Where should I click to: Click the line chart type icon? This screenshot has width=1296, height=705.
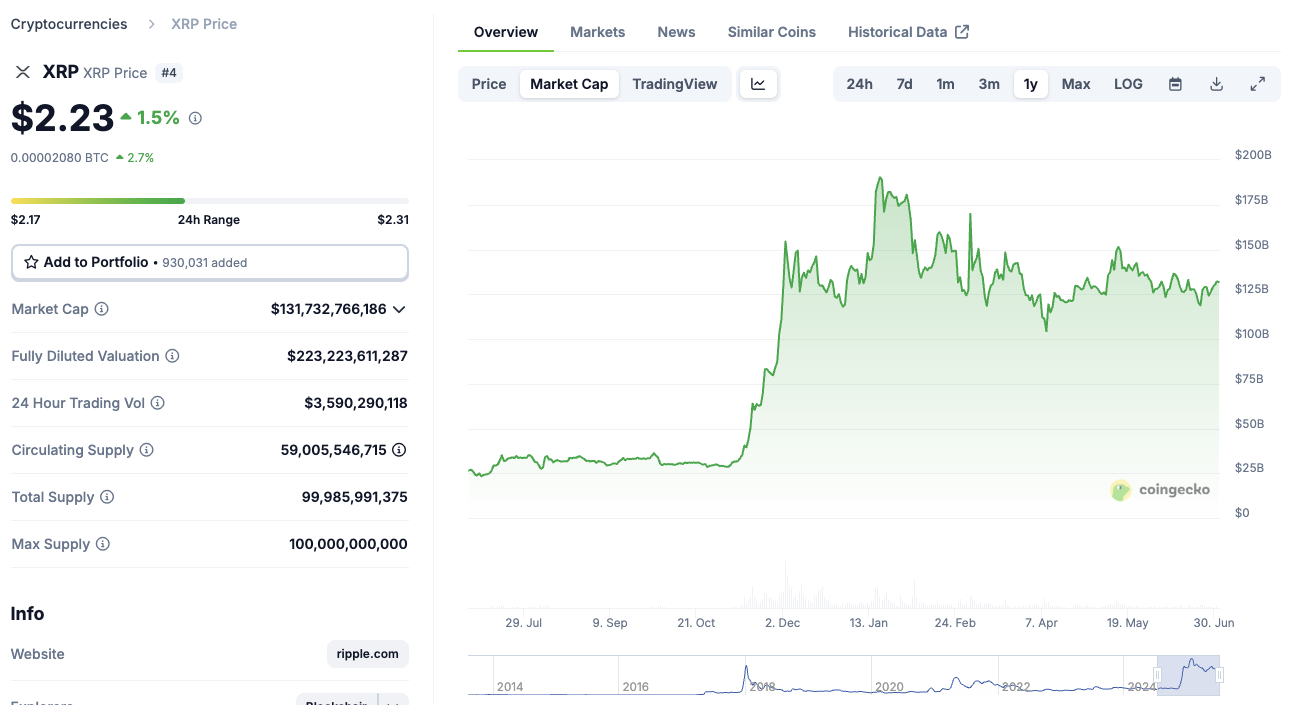point(758,84)
